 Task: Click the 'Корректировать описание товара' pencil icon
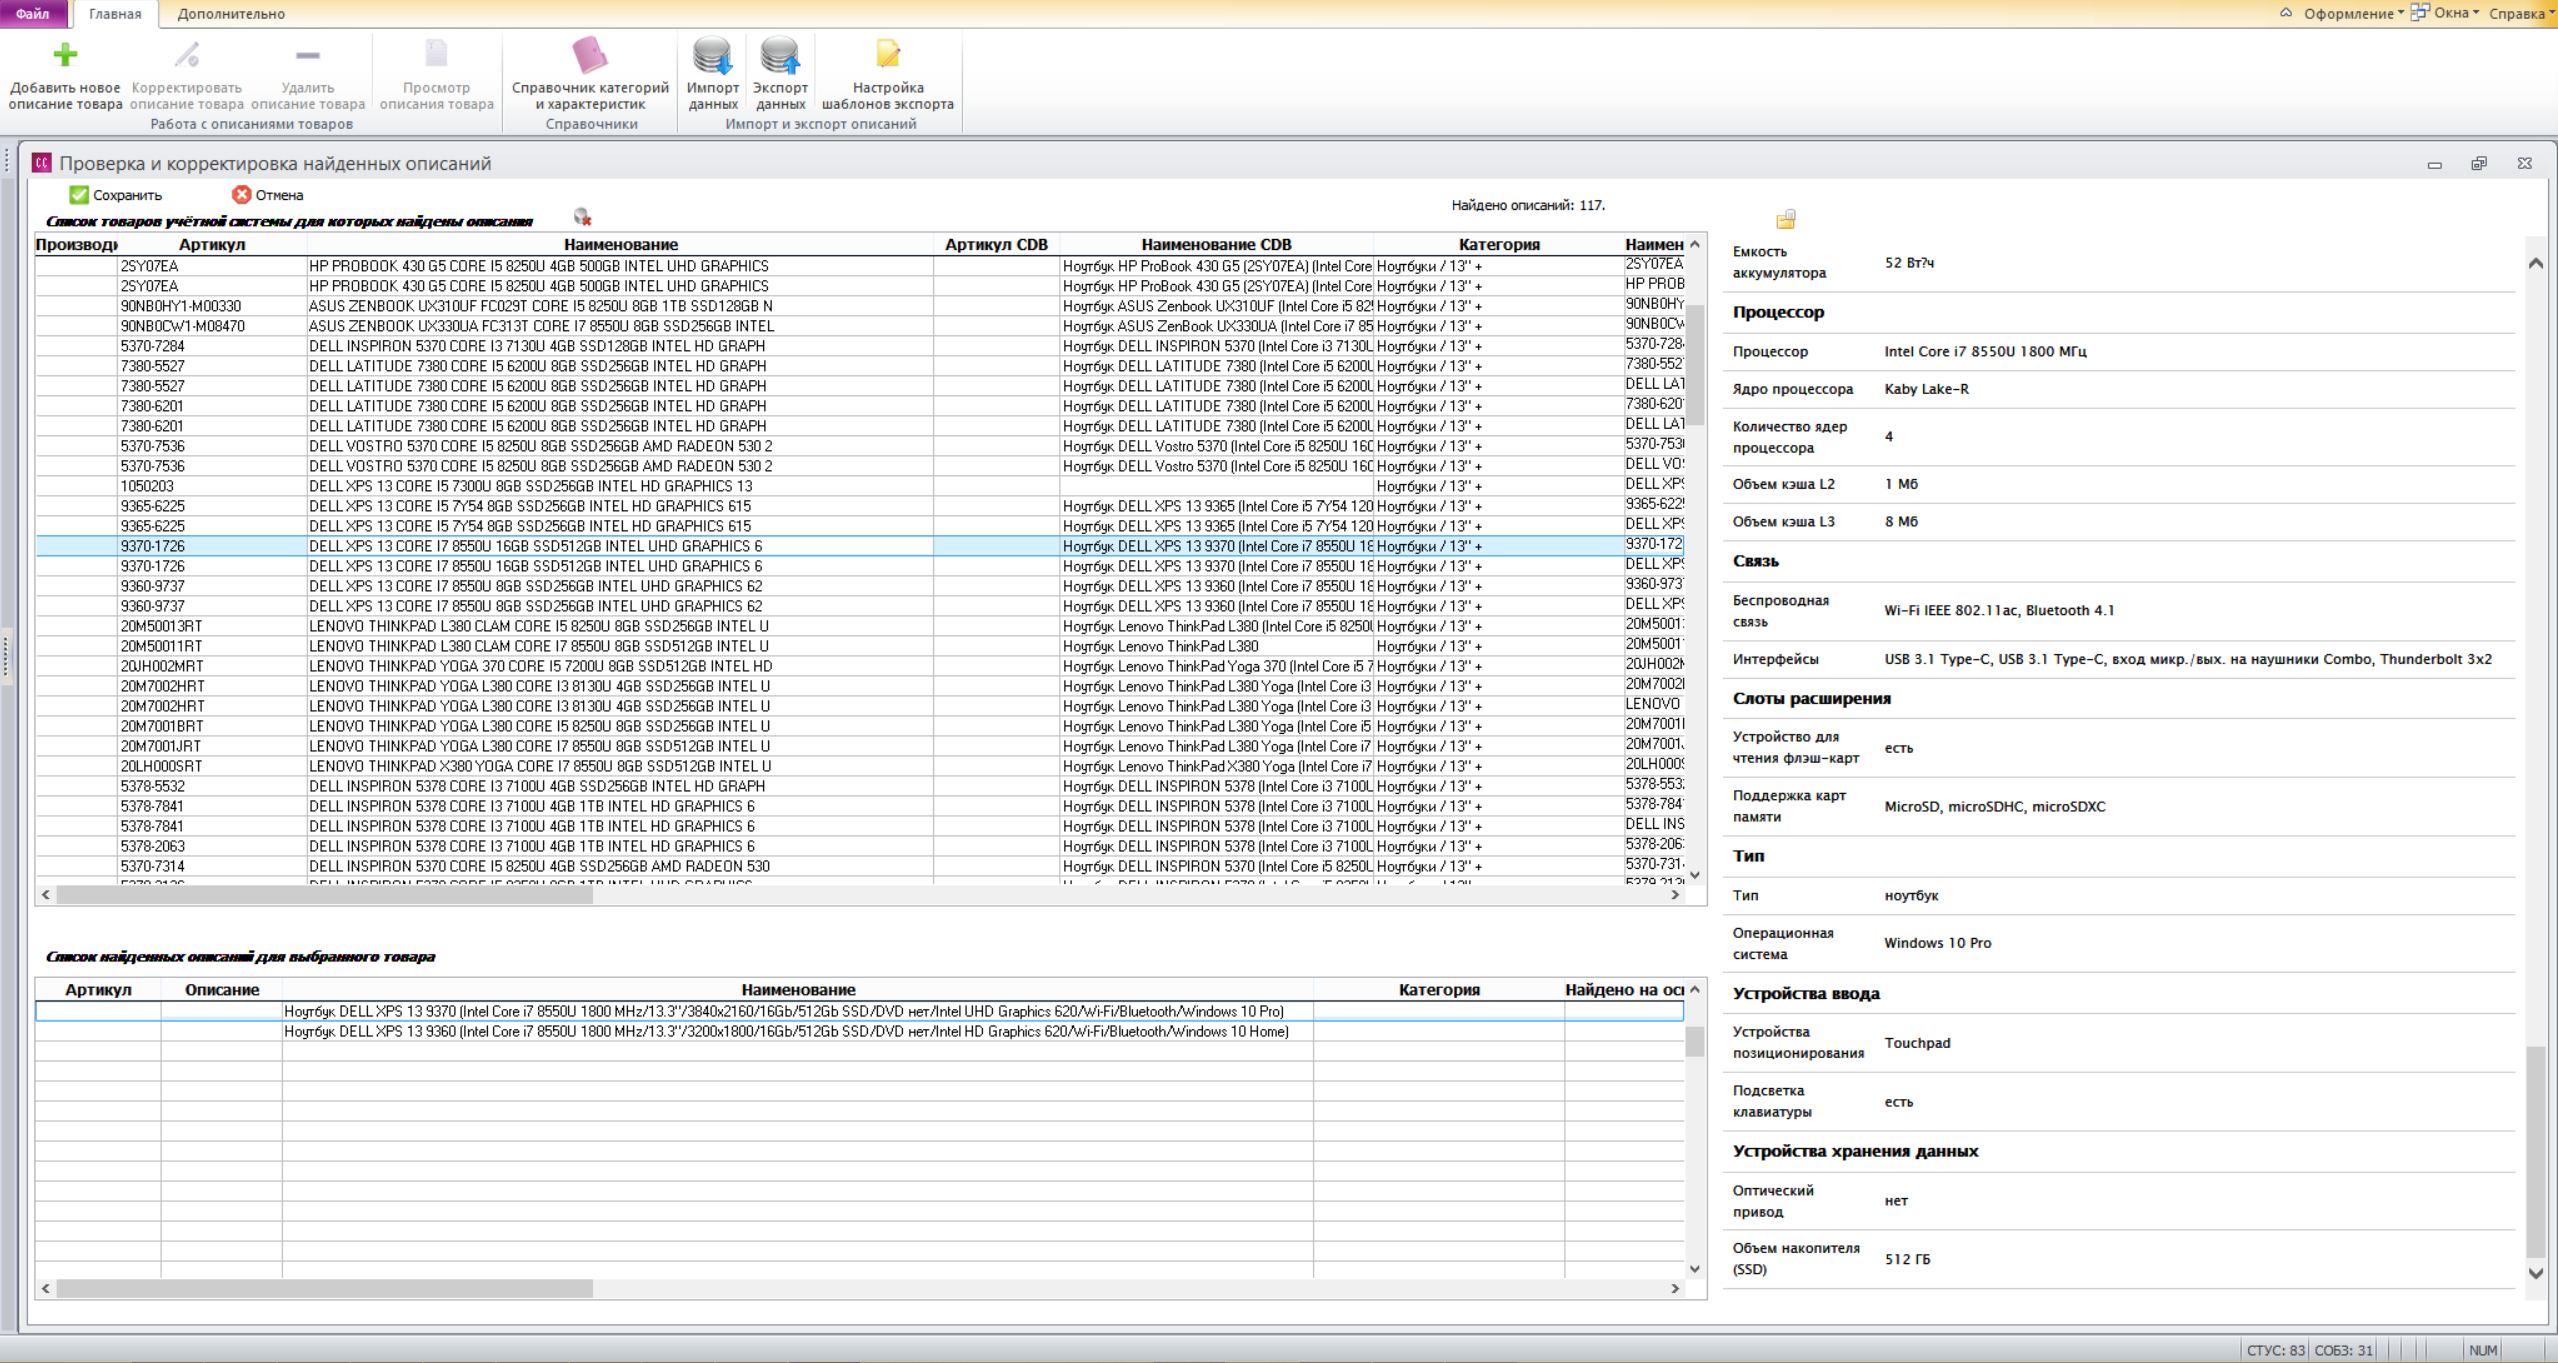(187, 54)
